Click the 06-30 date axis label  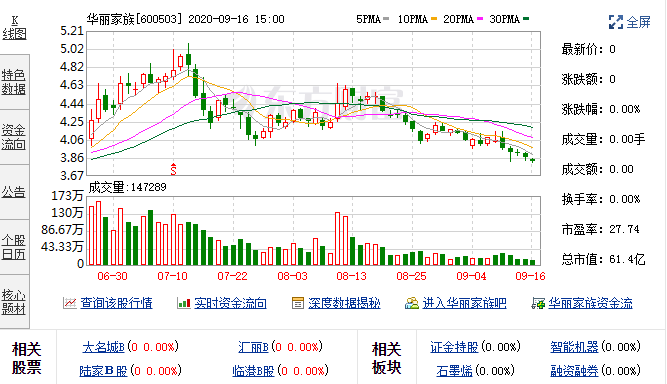click(x=112, y=276)
